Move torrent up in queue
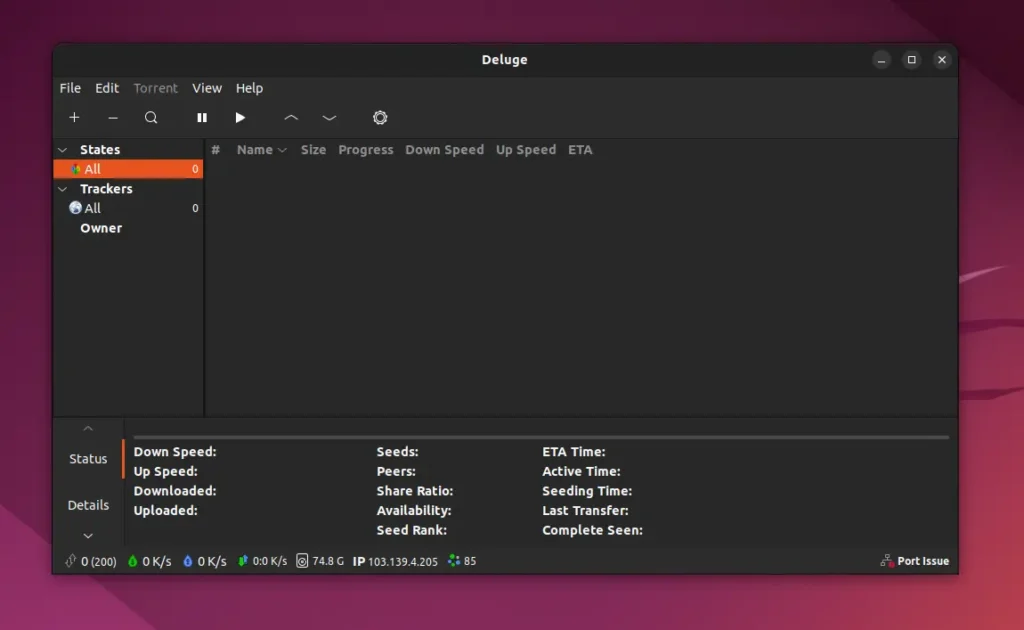Screen dimensions: 1024x630 click(x=291, y=118)
